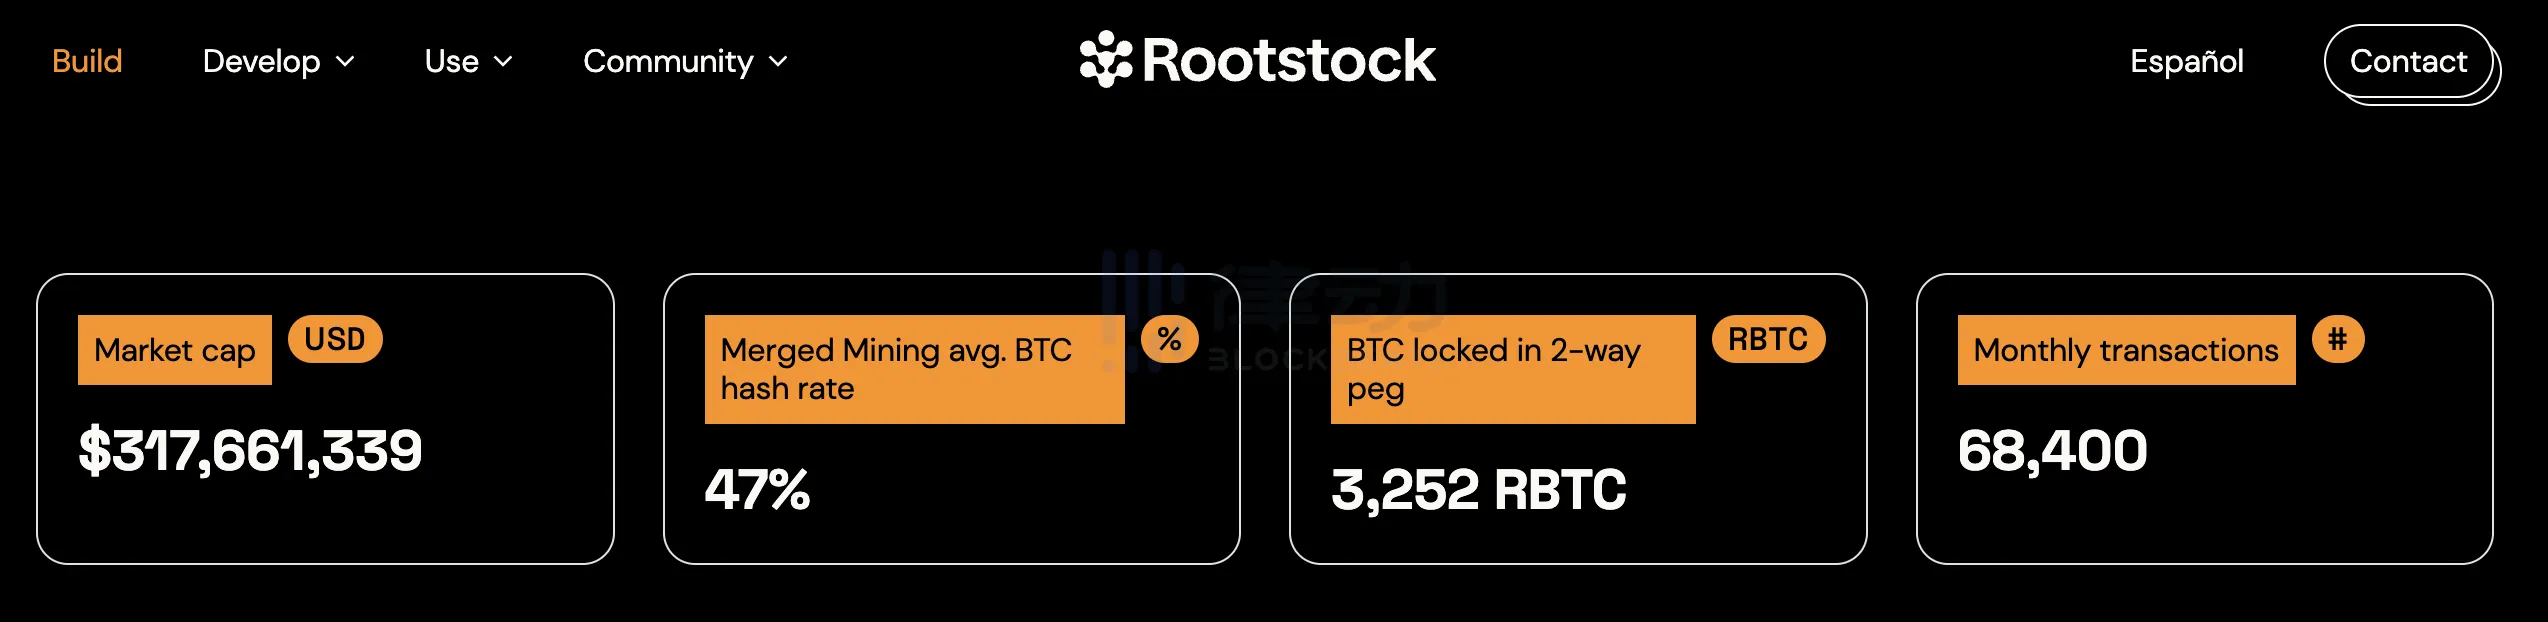Viewport: 2548px width, 622px height.
Task: Open the Community dropdown menu
Action: tap(685, 61)
